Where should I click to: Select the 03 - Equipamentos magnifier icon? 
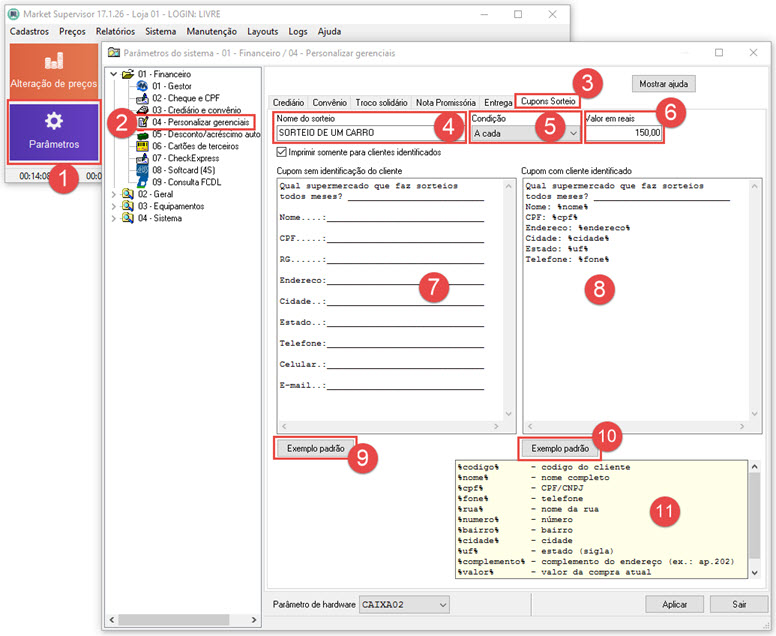tap(128, 206)
